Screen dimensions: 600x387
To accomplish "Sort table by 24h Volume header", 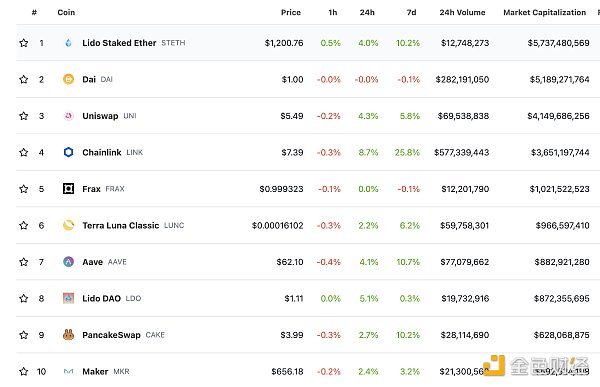I will tap(462, 12).
